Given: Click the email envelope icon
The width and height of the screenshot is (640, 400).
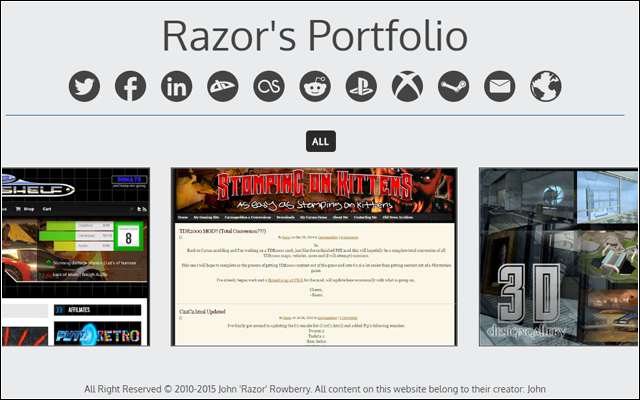Looking at the screenshot, I should [500, 86].
